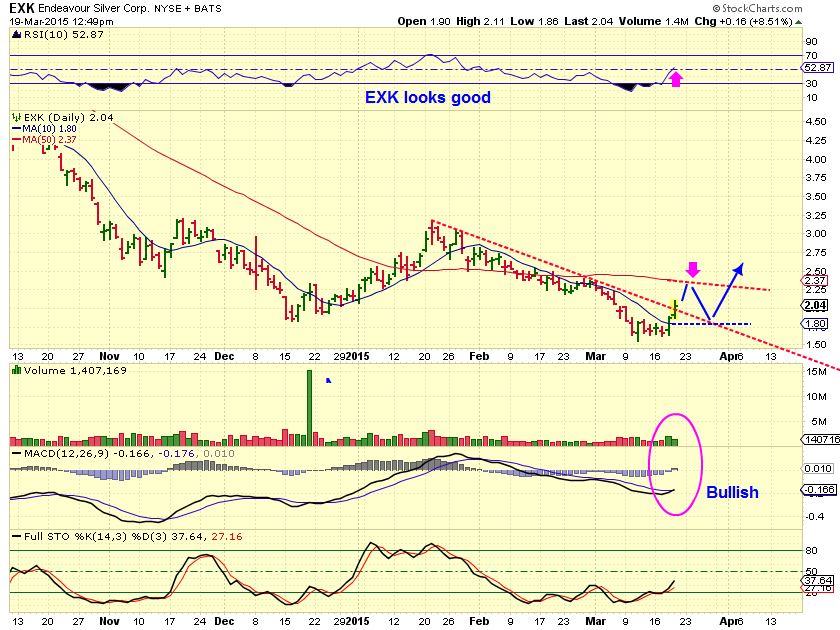Click the green up-triangle beside the Chg value
This screenshot has height=630, width=840.
point(798,22)
